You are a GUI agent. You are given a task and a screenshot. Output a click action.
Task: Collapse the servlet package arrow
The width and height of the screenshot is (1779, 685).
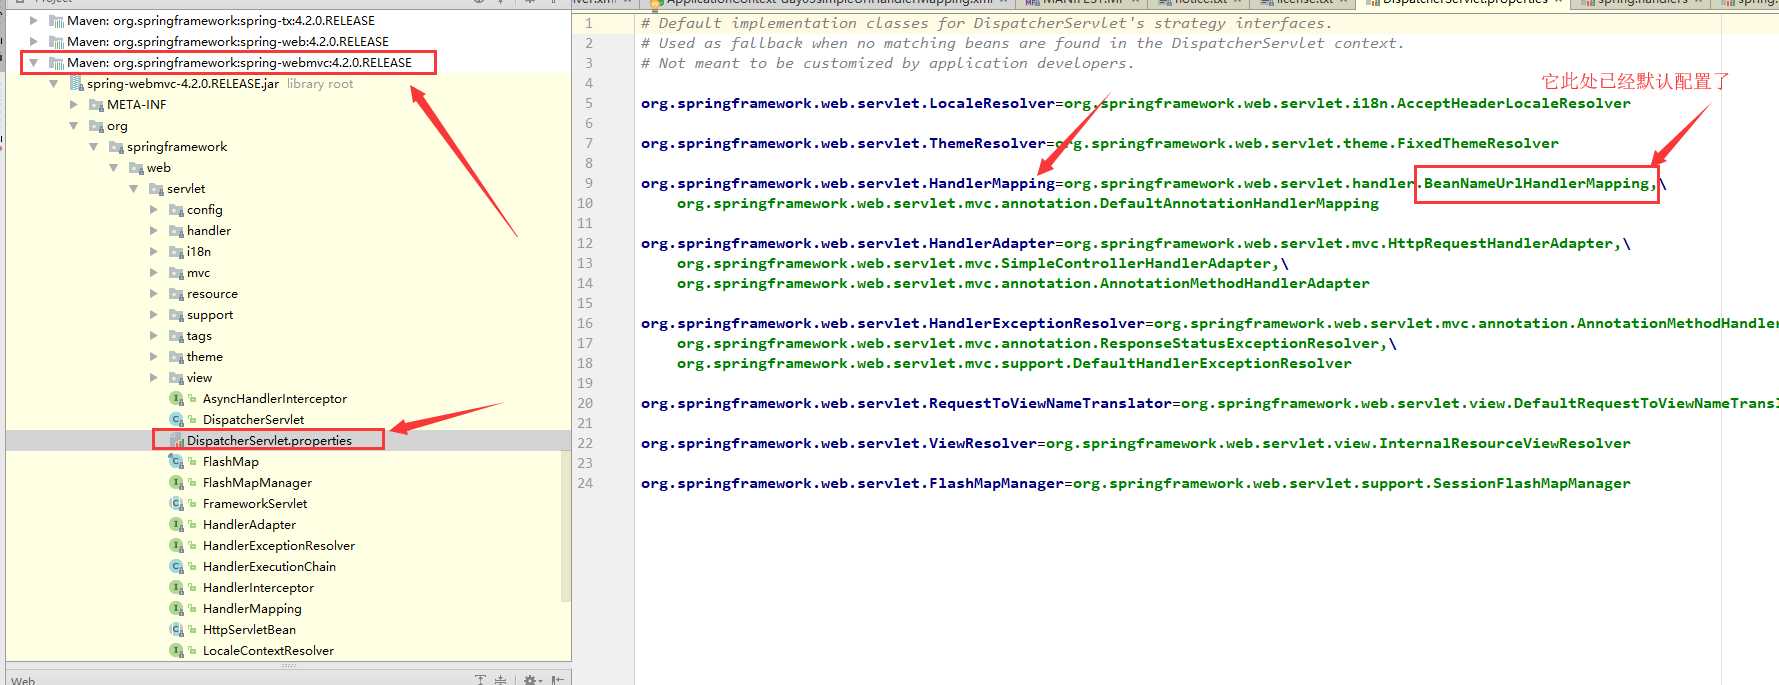point(134,188)
